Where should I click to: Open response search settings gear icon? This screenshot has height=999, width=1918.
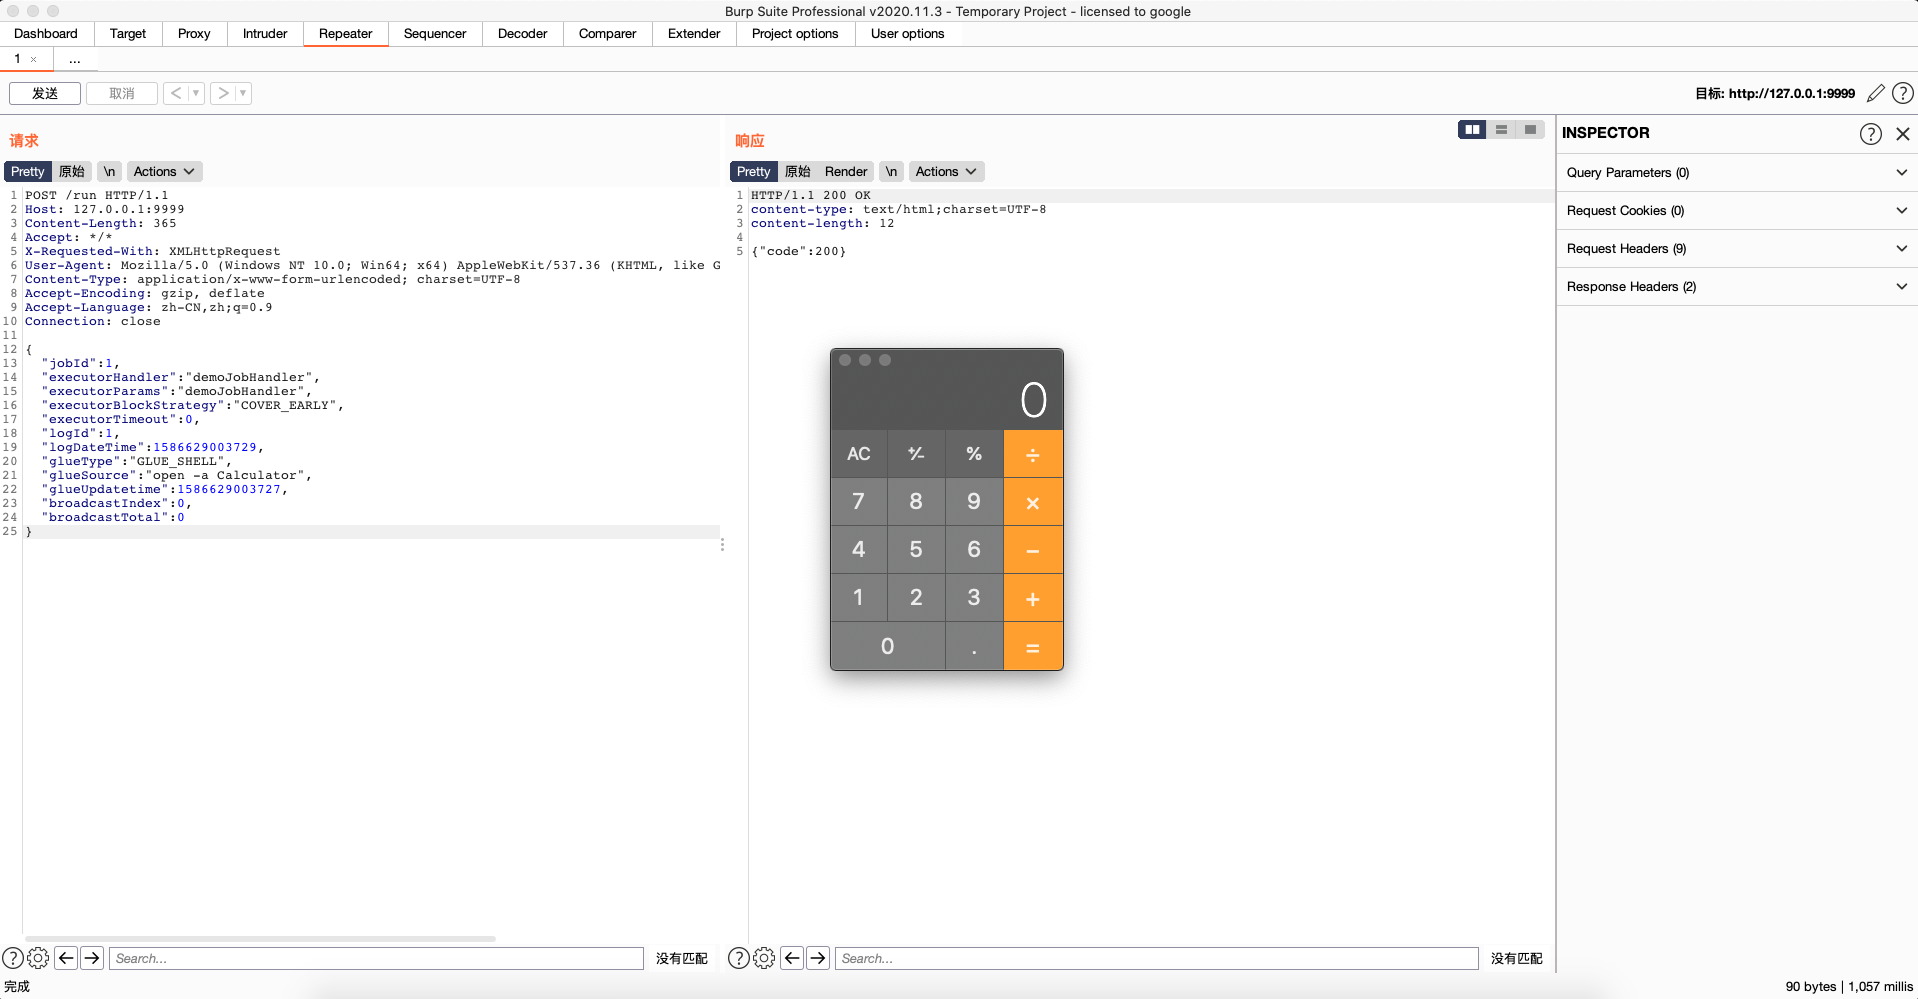coord(764,958)
